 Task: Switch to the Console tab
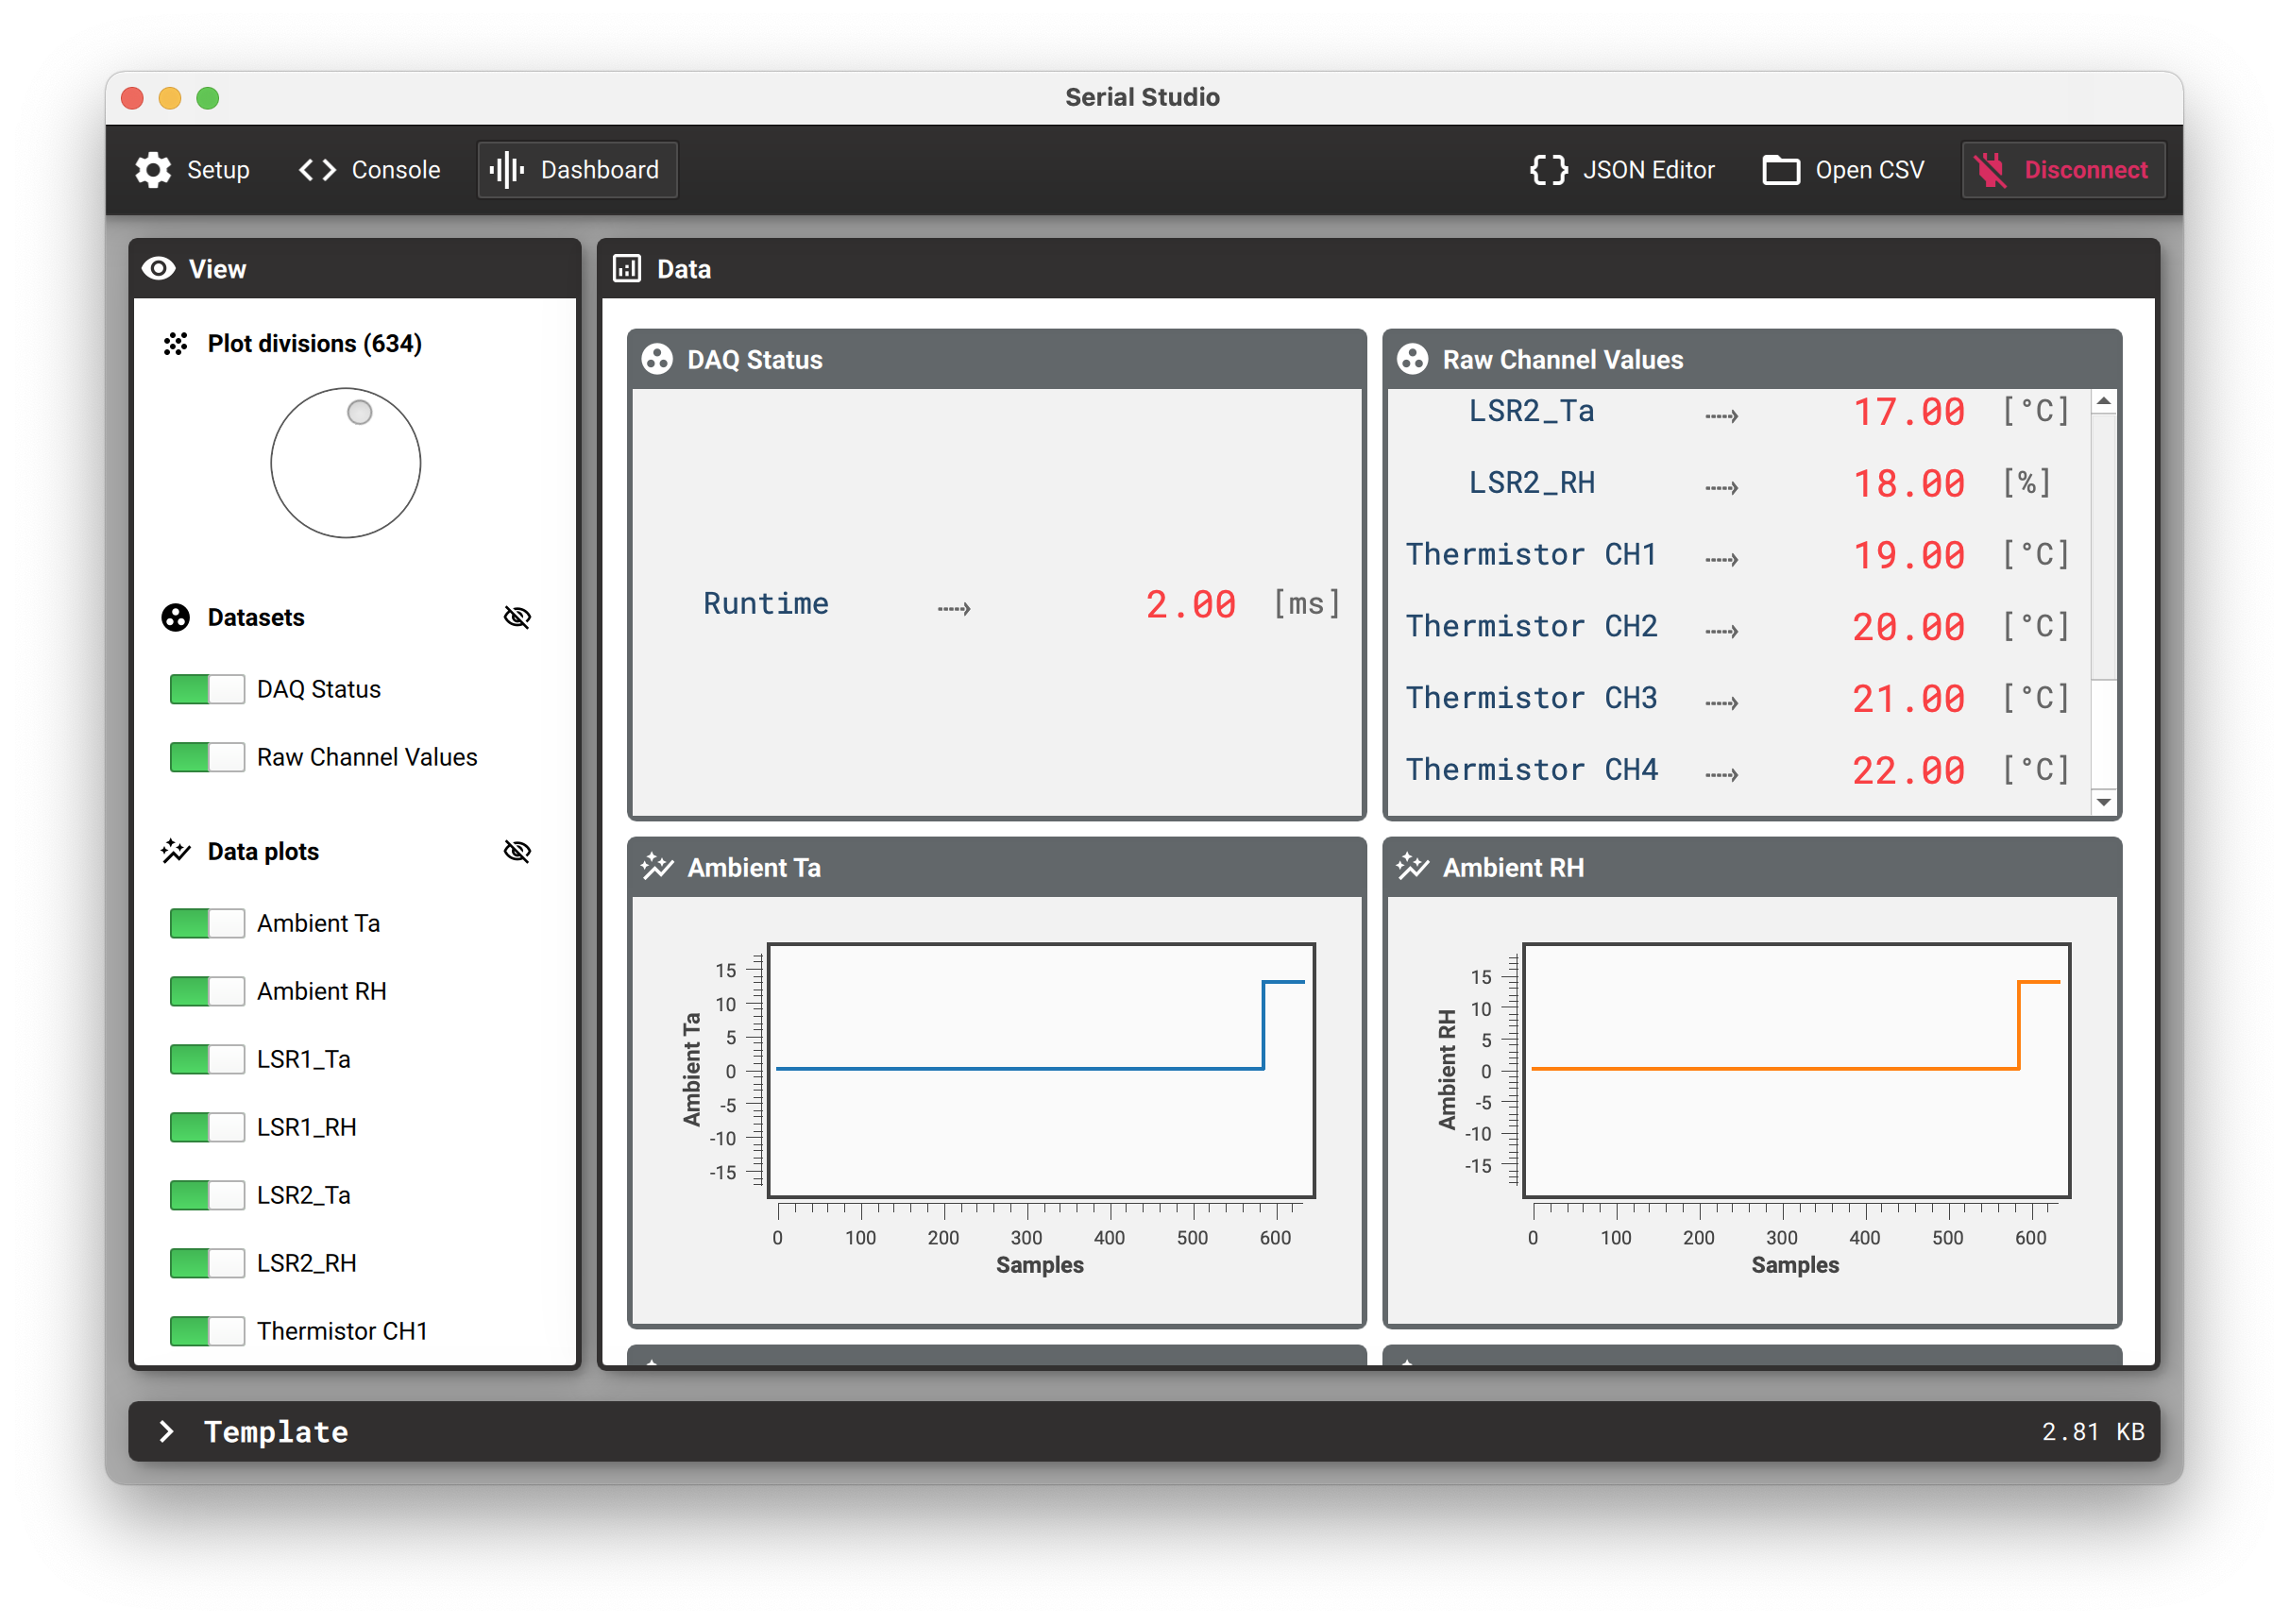pyautogui.click(x=395, y=170)
